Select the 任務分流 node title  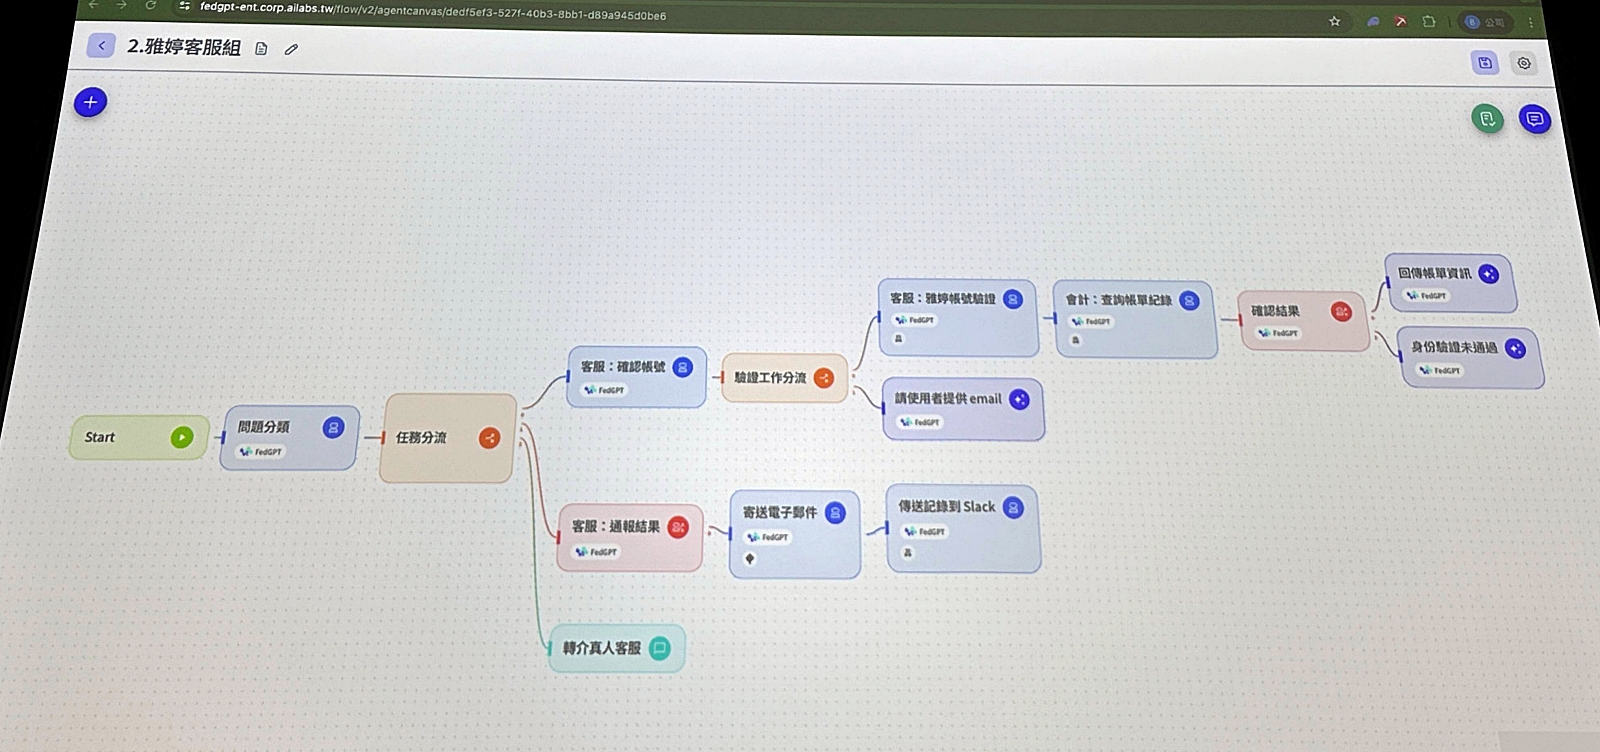tap(421, 438)
